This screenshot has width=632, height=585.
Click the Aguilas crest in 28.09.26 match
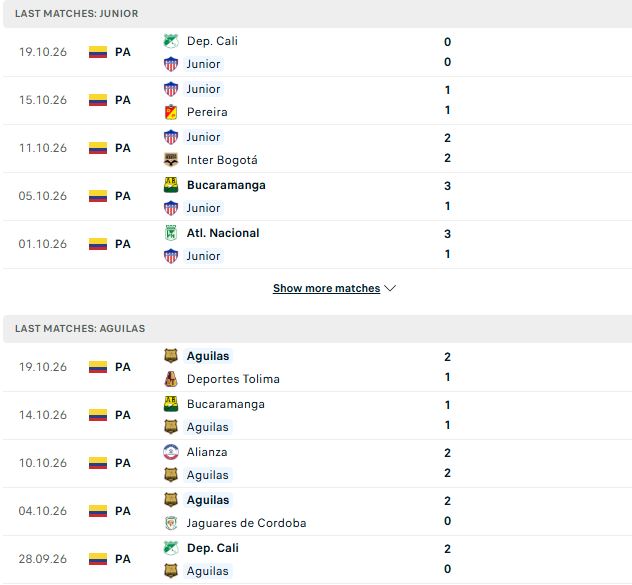[171, 571]
